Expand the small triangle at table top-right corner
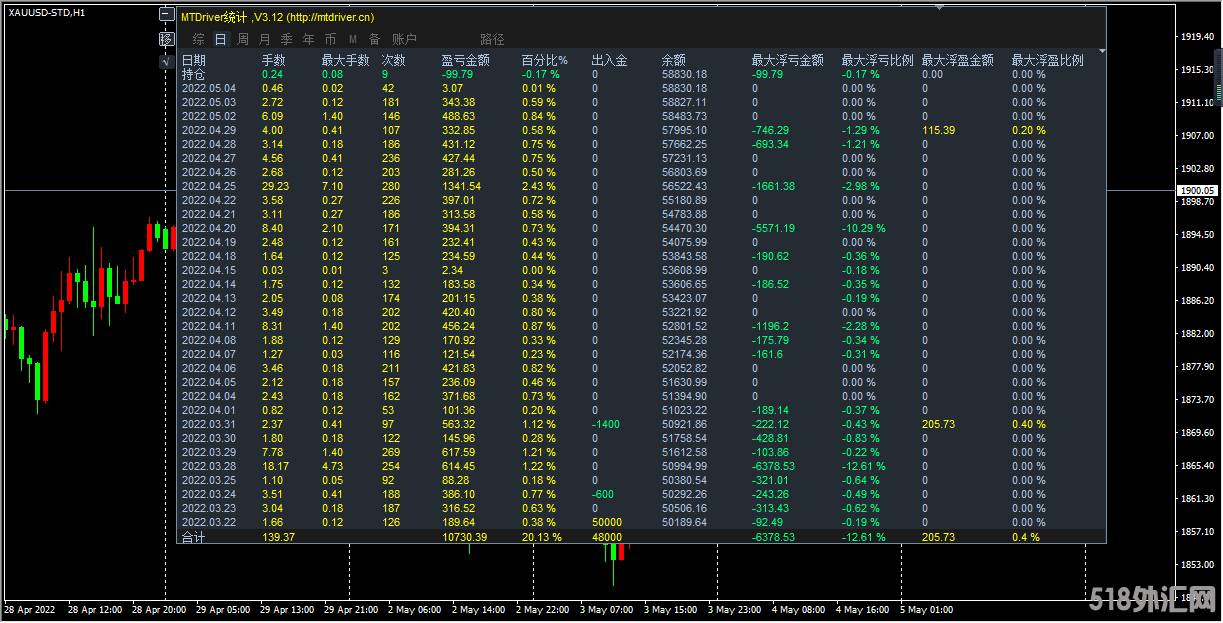 click(x=1102, y=51)
